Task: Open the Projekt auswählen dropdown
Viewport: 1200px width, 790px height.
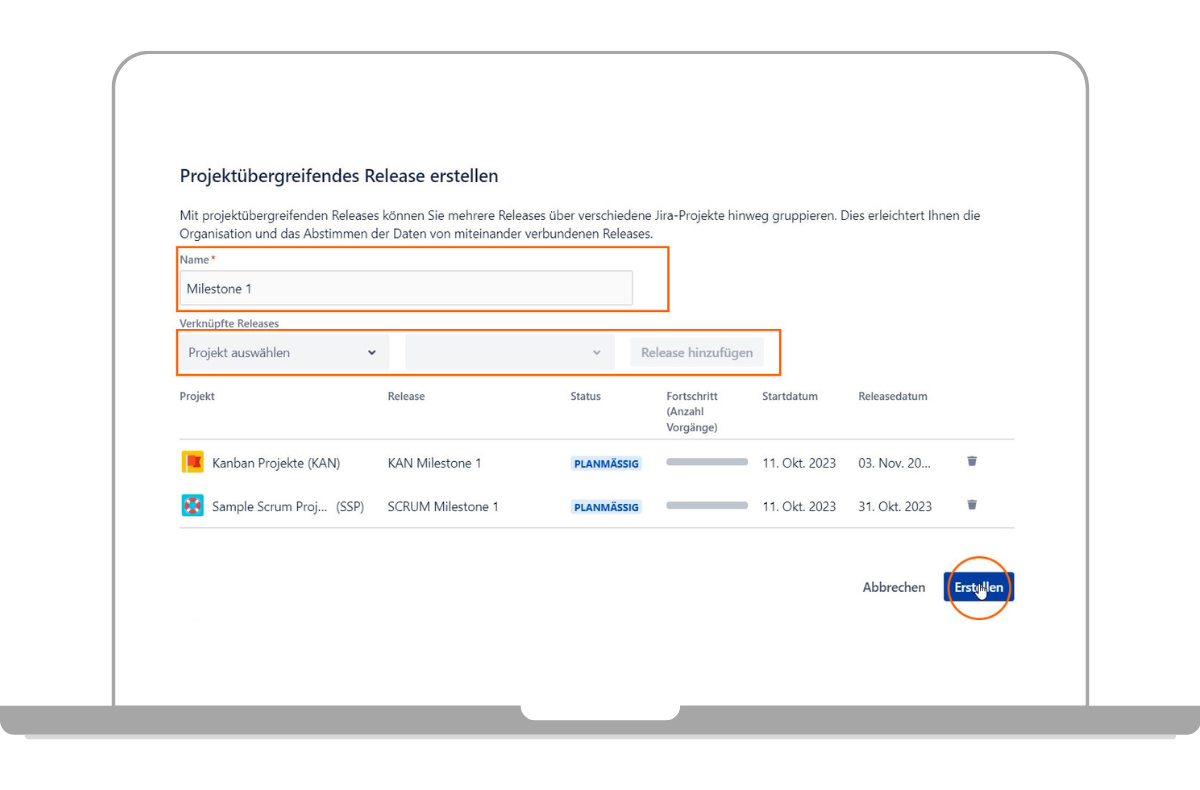Action: tap(283, 353)
